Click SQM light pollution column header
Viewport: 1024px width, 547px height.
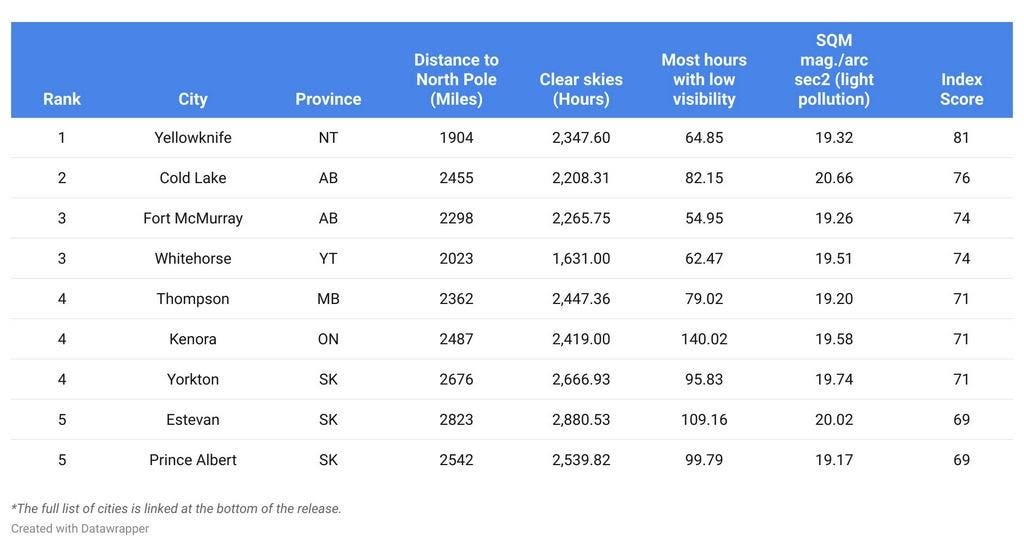click(834, 70)
